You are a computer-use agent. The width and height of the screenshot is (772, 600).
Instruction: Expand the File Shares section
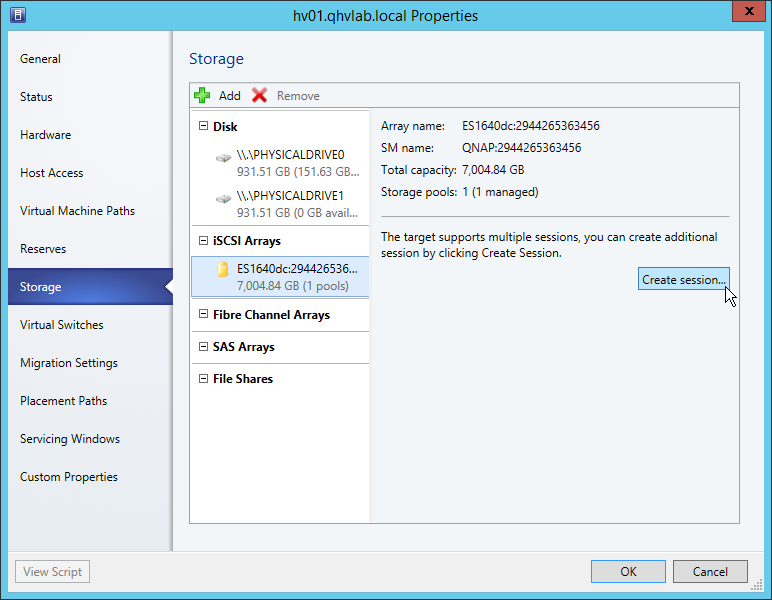coord(204,379)
